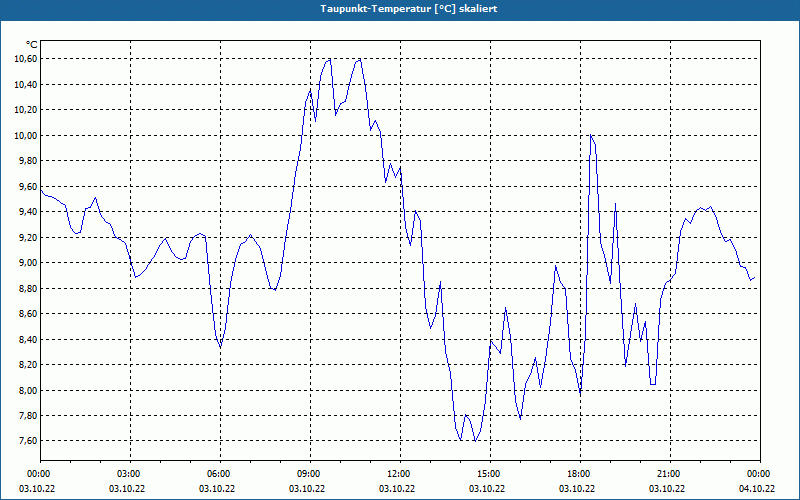Screen dimensions: 800x500
Task: Select the y-axis value '8,00'
Action: 28,390
